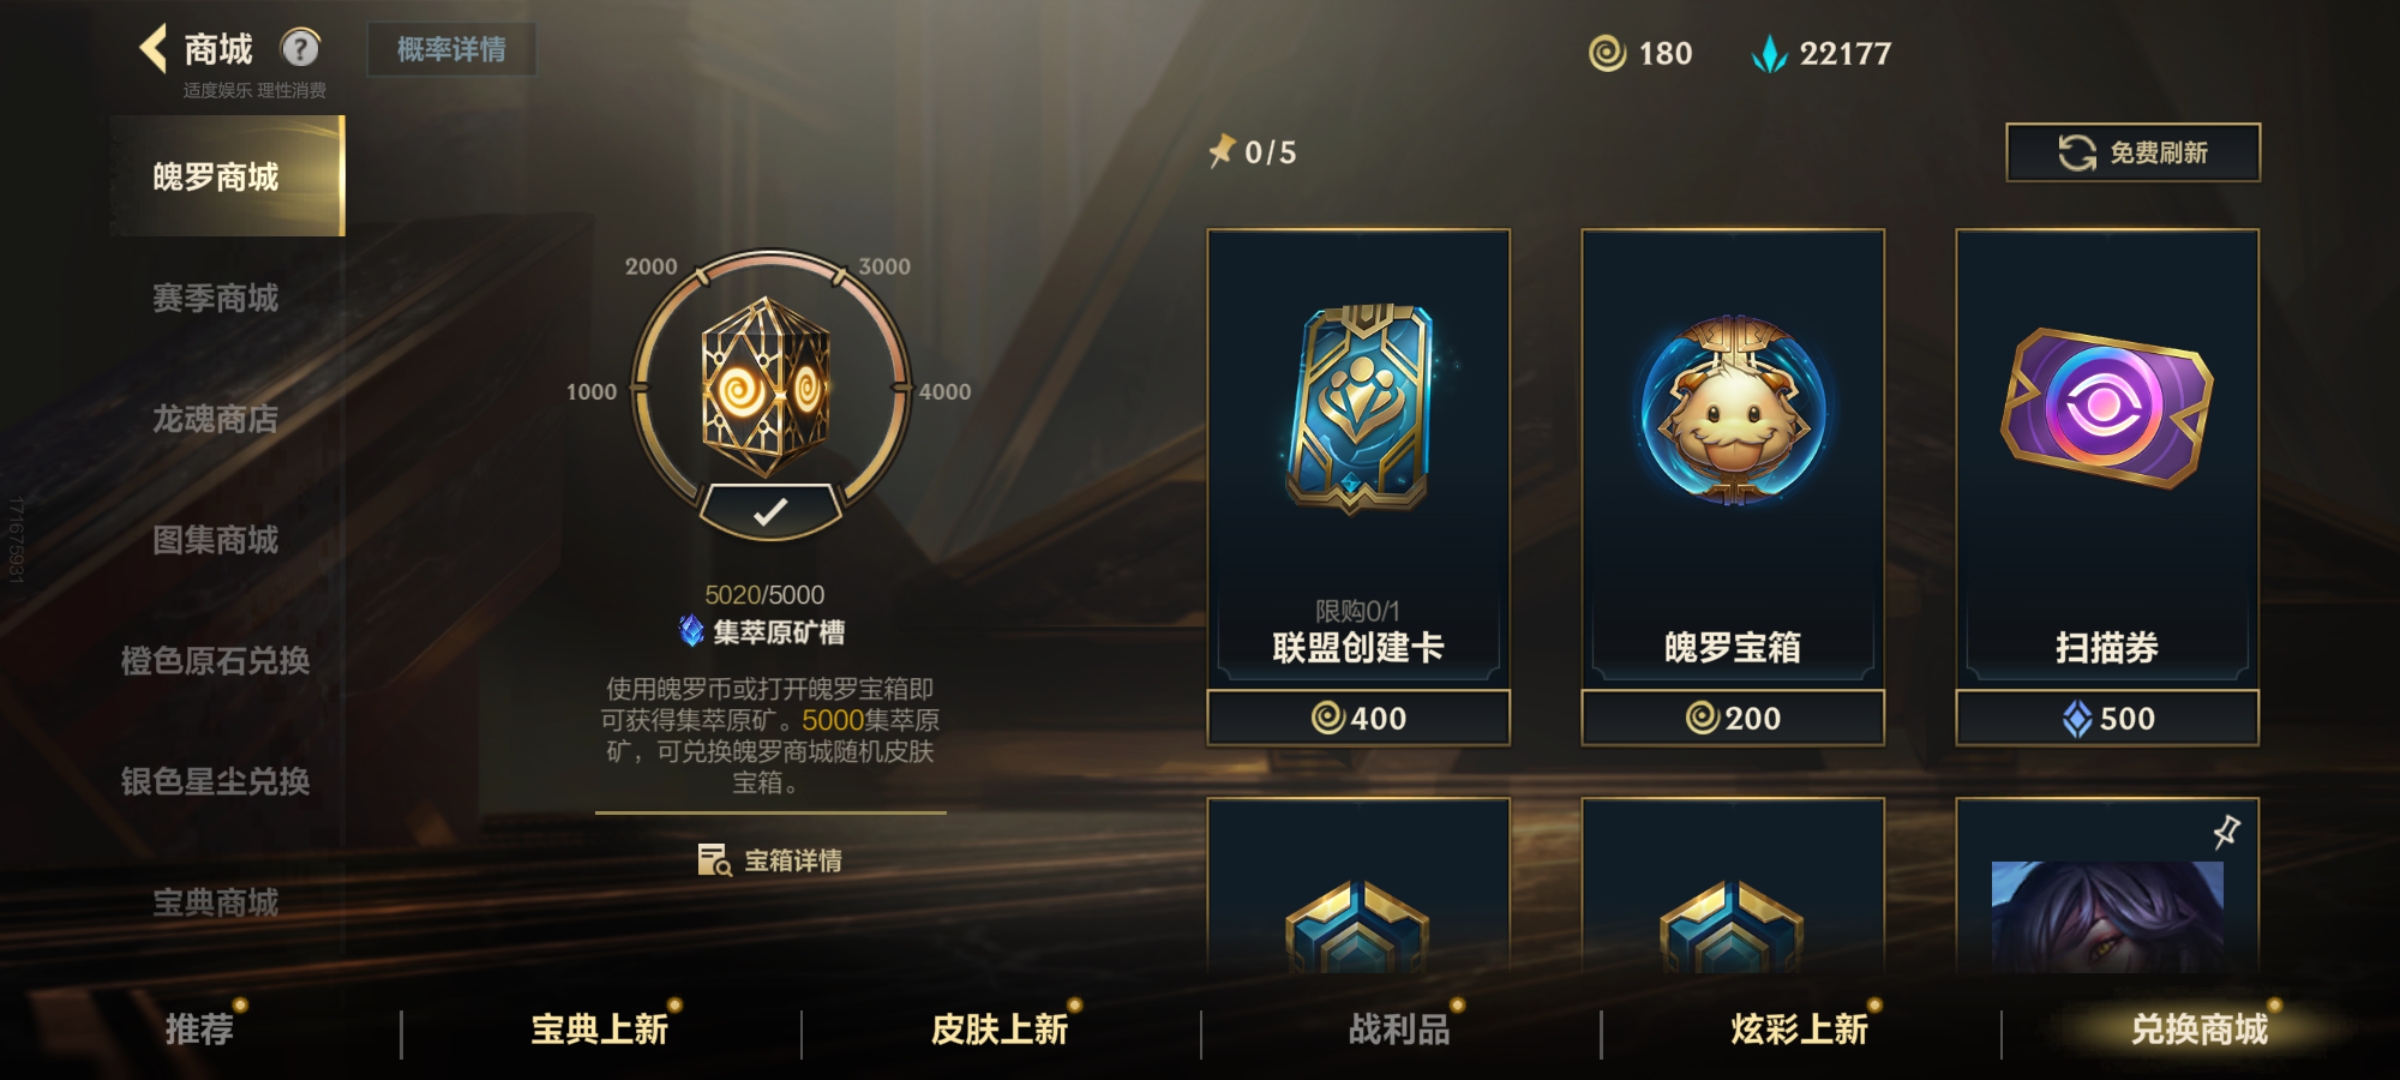2400x1080 pixels.
Task: Claim the completed ore chest checkmark
Action: coord(770,512)
